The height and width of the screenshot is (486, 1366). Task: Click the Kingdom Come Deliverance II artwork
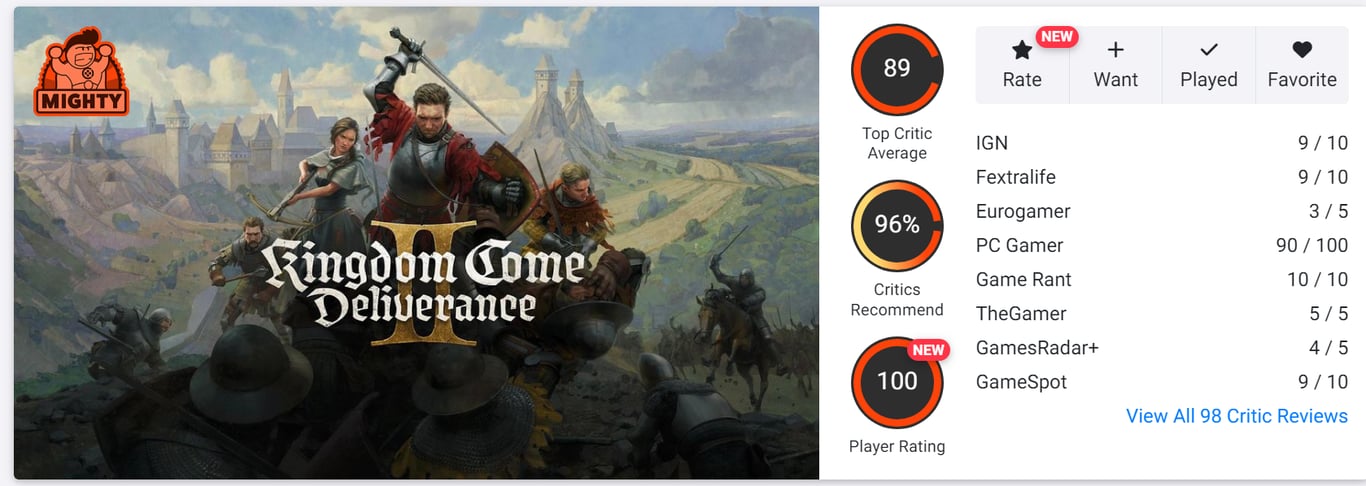(x=416, y=243)
